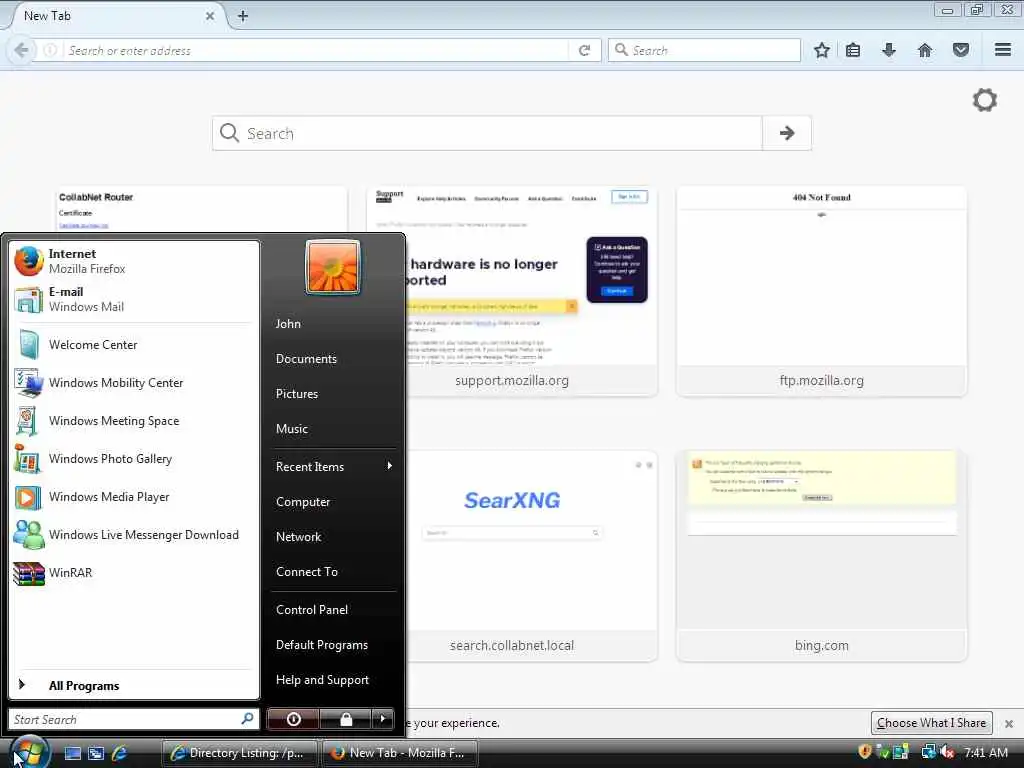Open the bing.com tile
1024x768 pixels.
(822, 556)
